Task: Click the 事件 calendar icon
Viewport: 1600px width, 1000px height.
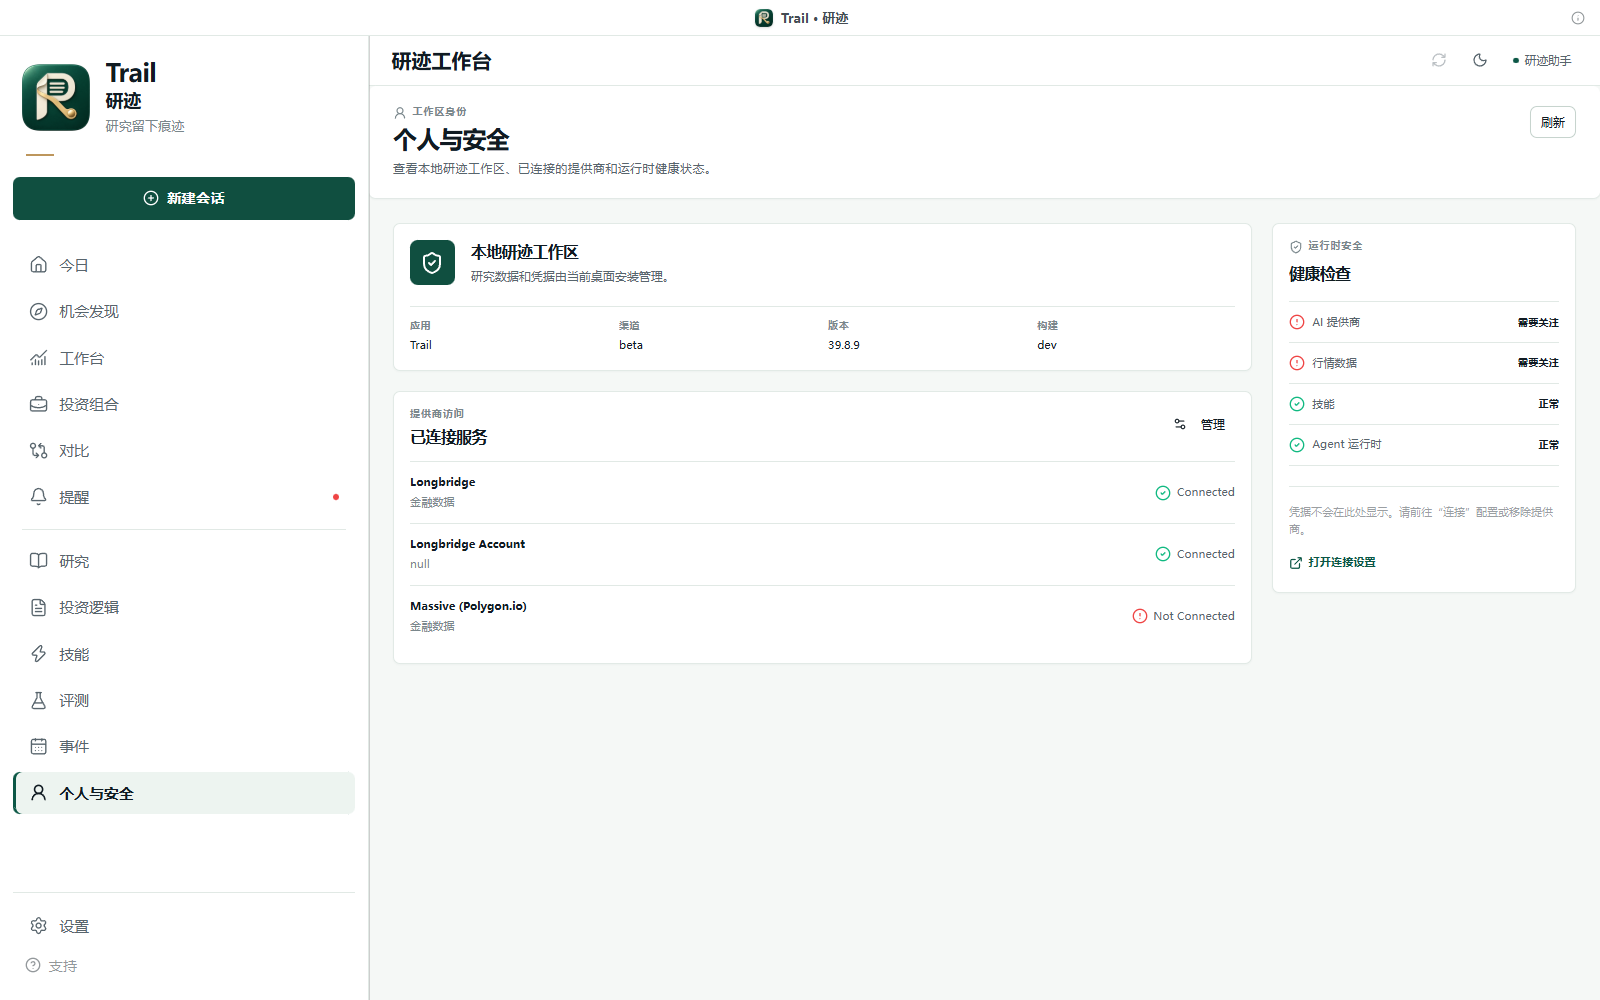Action: pyautogui.click(x=38, y=746)
